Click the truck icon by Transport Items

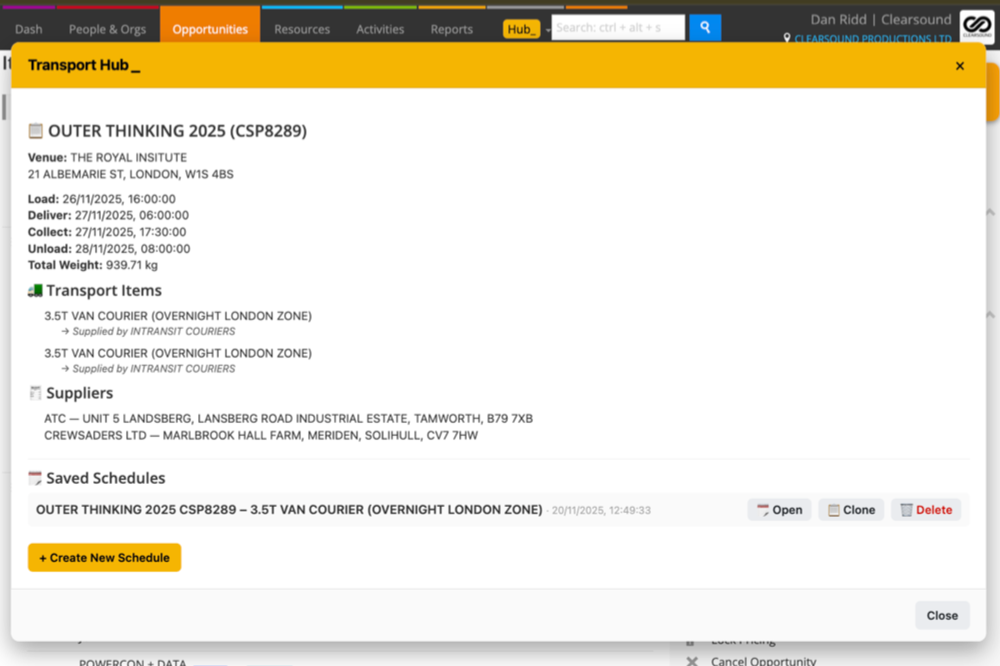pos(35,291)
